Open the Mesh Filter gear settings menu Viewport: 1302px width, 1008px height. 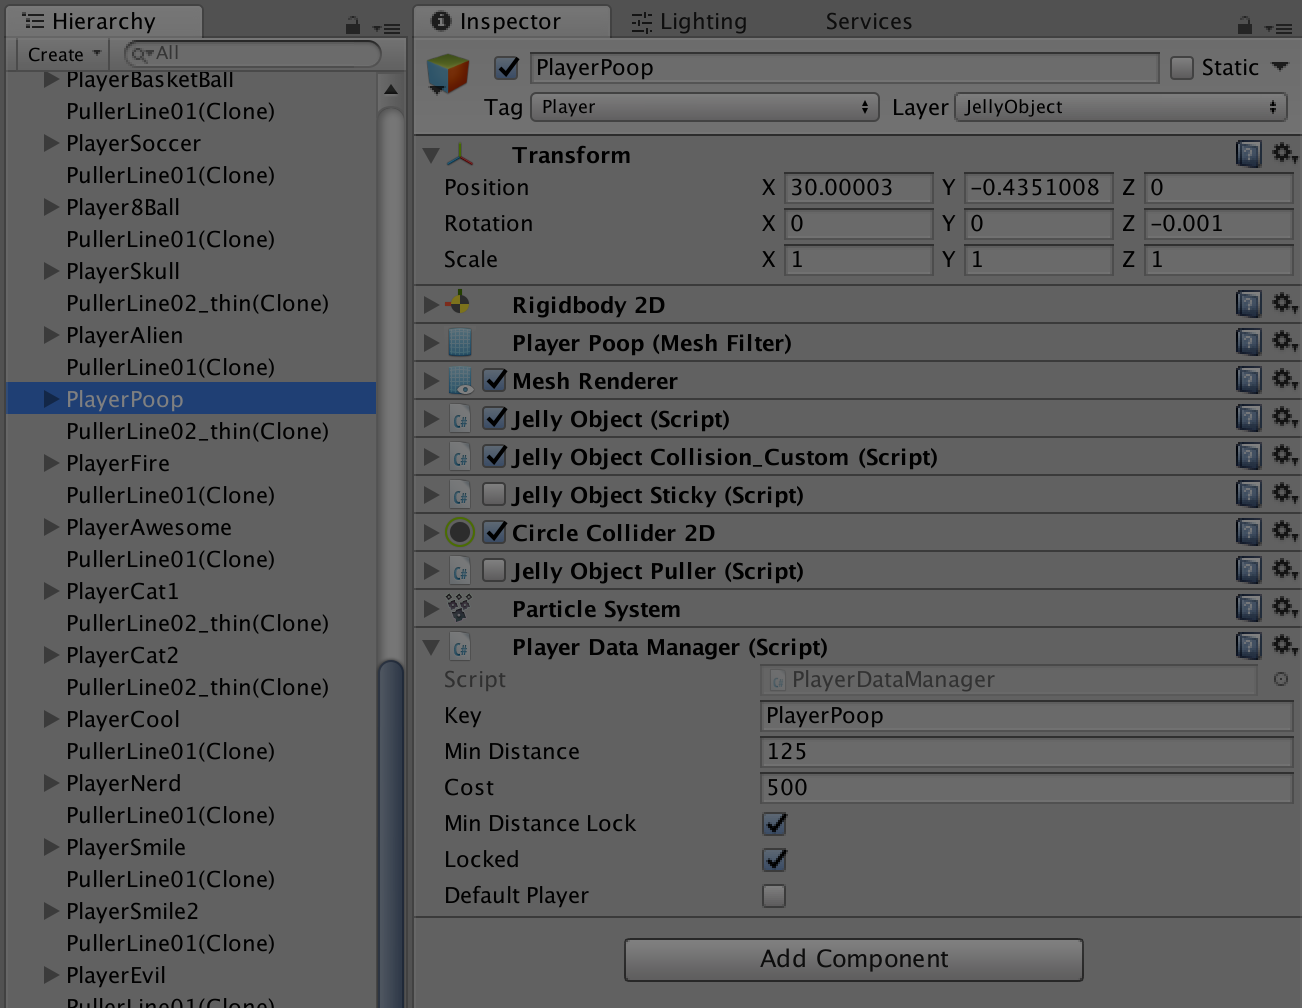1284,341
